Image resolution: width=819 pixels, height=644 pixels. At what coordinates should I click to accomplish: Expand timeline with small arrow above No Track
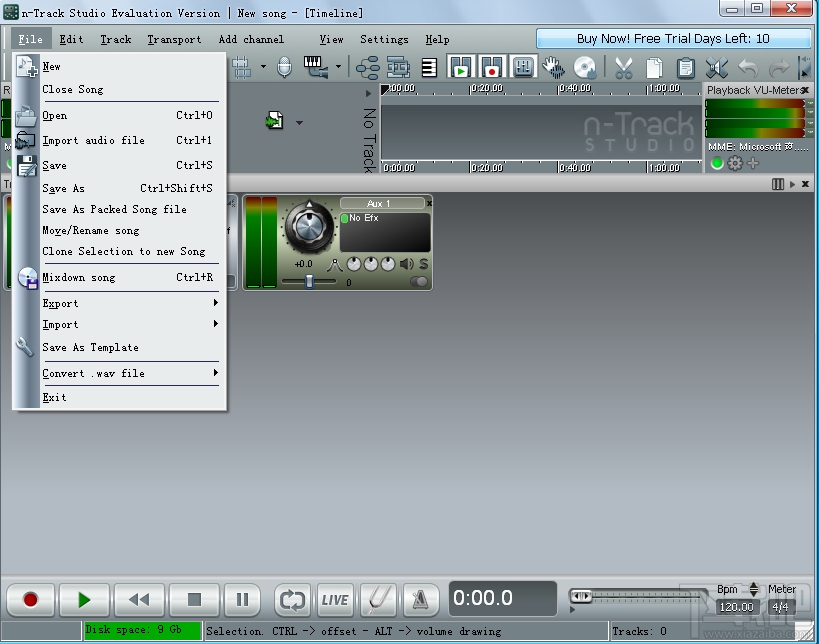point(368,94)
